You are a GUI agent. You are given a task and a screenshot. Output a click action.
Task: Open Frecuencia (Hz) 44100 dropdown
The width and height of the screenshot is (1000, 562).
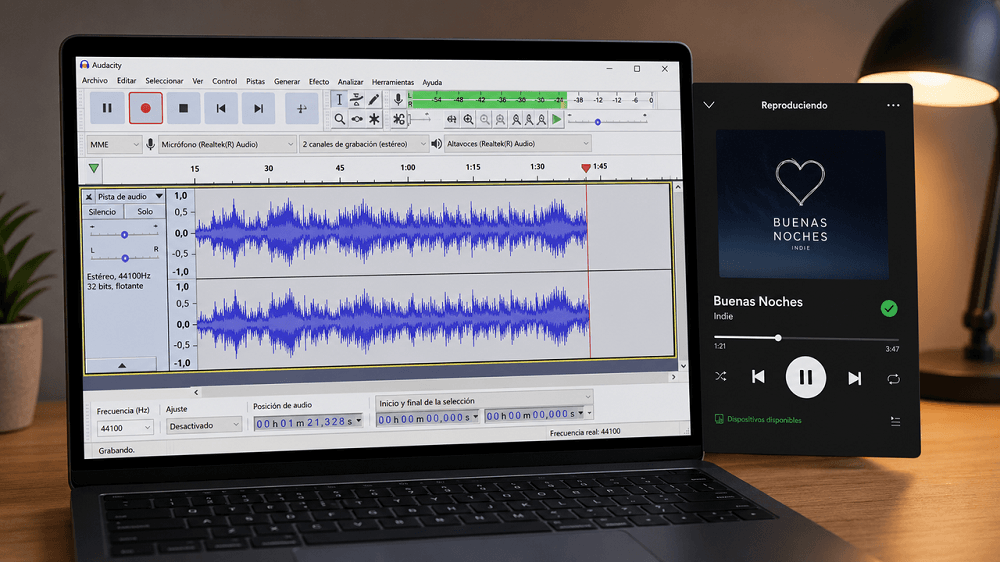pyautogui.click(x=124, y=428)
